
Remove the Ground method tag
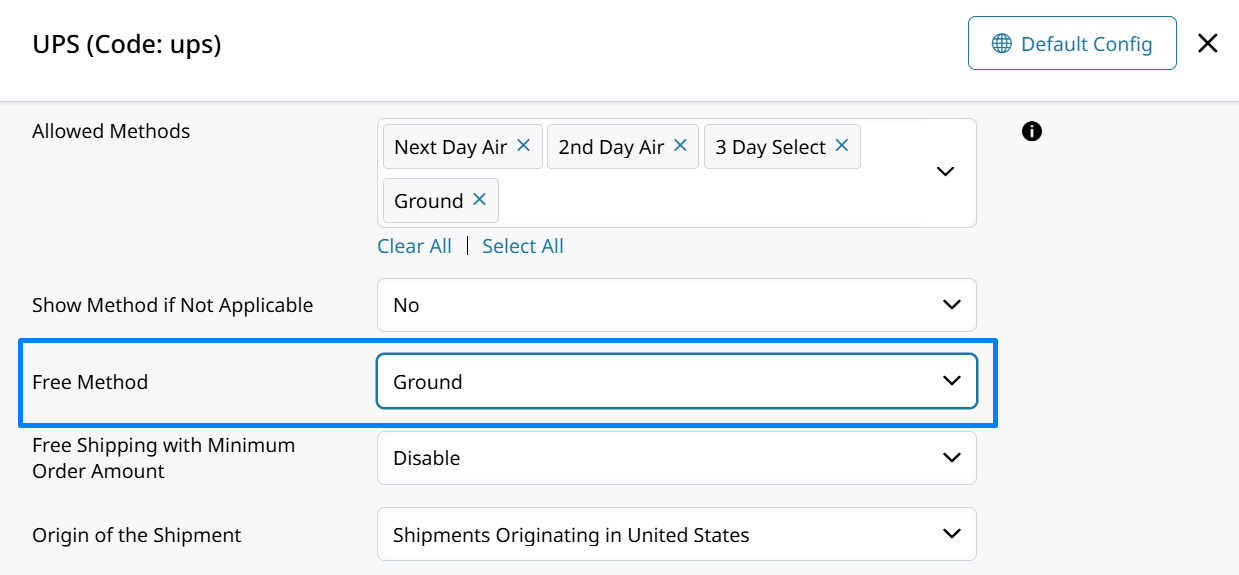click(x=479, y=200)
